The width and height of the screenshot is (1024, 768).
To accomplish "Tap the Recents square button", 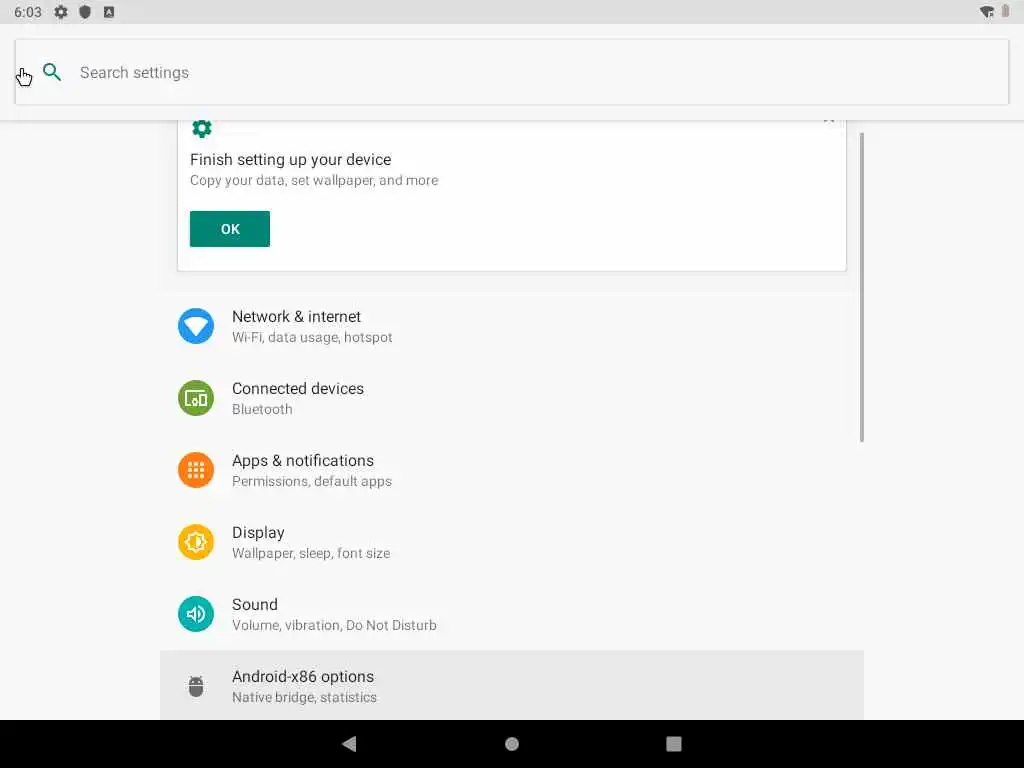I will click(673, 744).
